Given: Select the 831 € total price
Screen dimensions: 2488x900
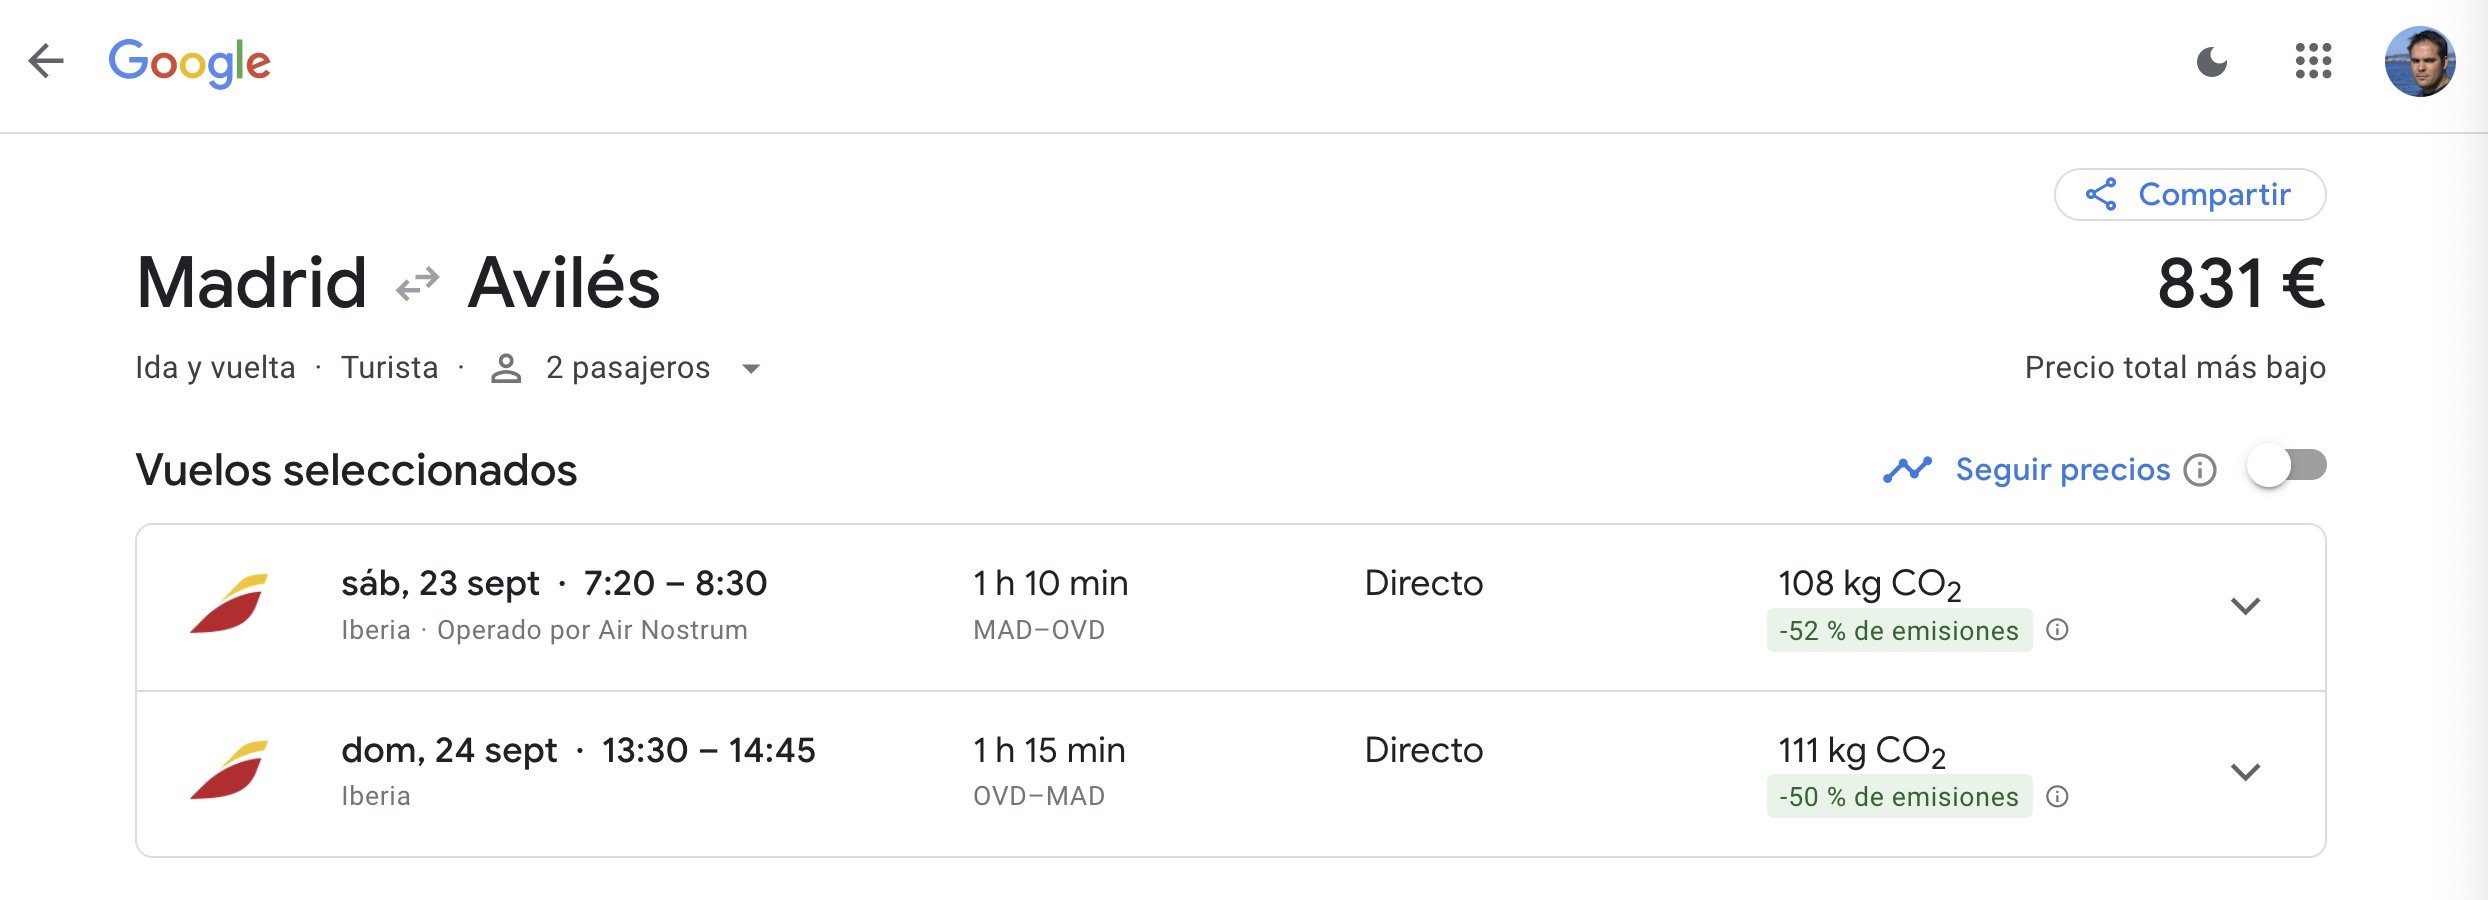Looking at the screenshot, I should point(2240,284).
